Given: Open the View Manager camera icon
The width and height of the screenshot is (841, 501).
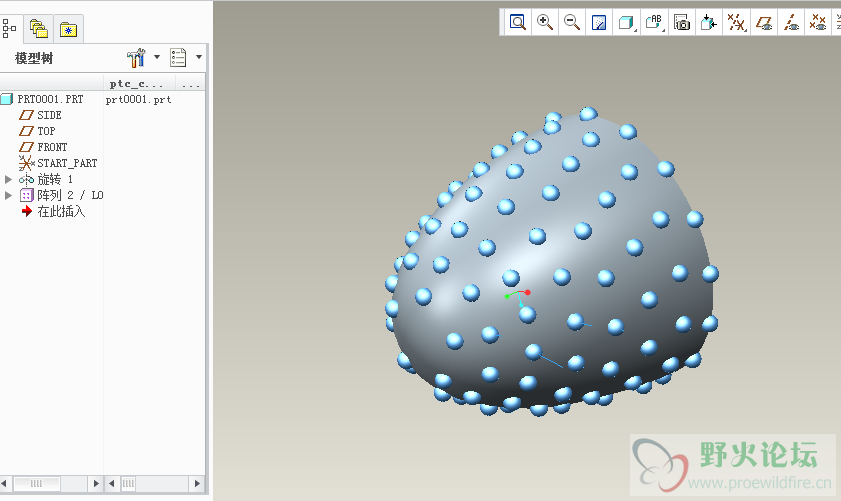Looking at the screenshot, I should click(682, 22).
